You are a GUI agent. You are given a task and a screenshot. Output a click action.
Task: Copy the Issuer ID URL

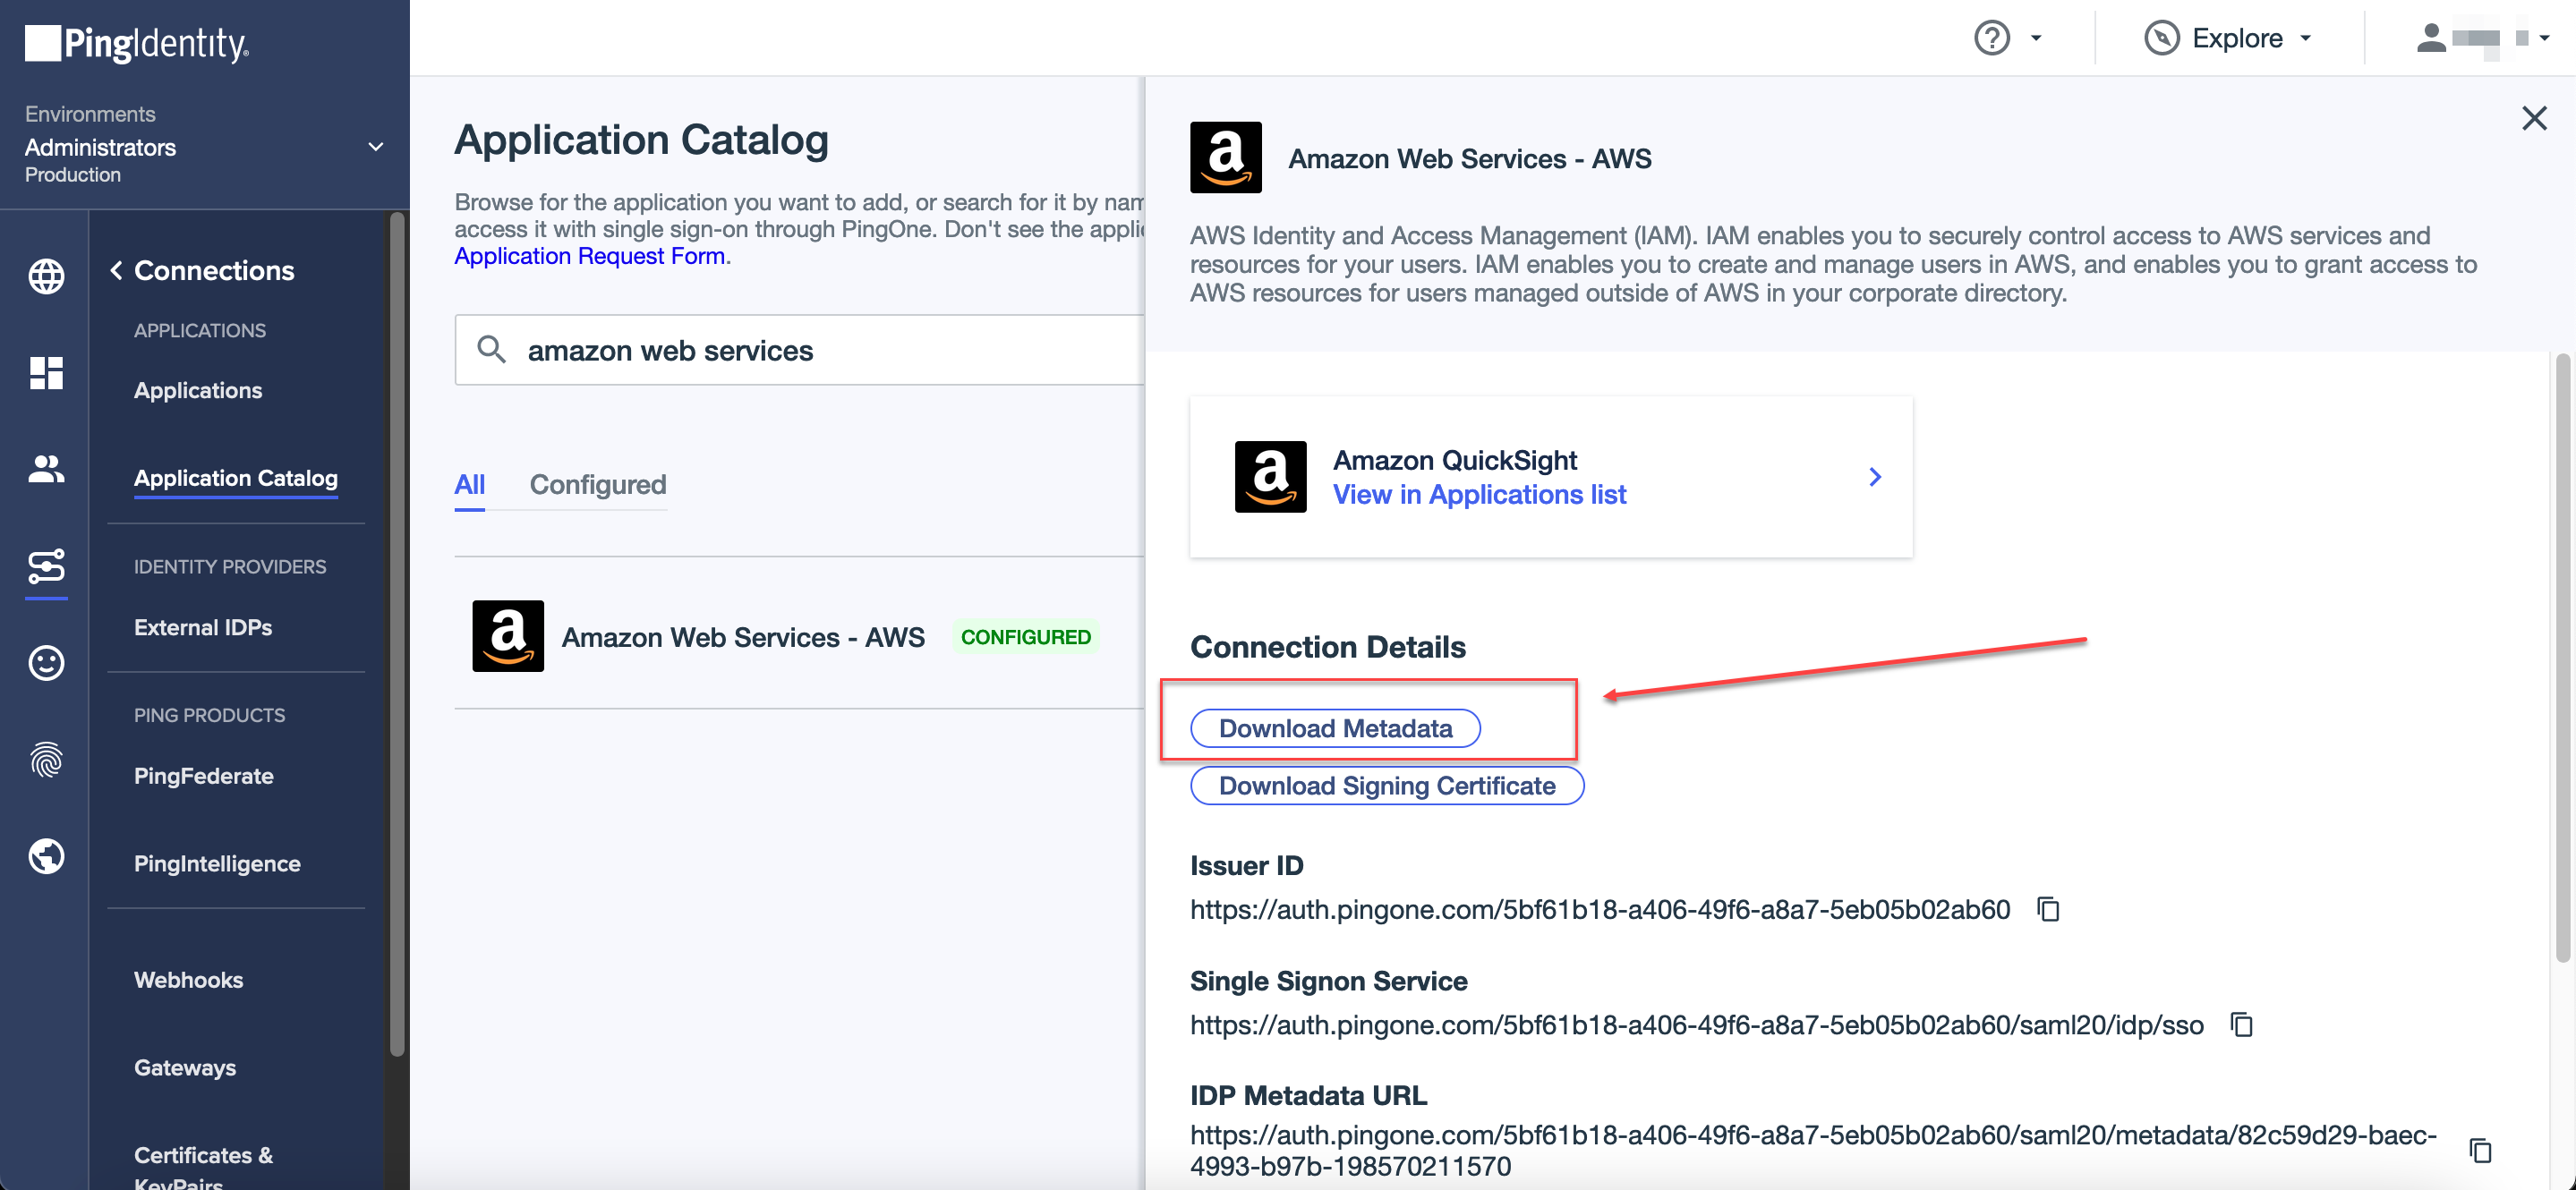coord(2048,909)
